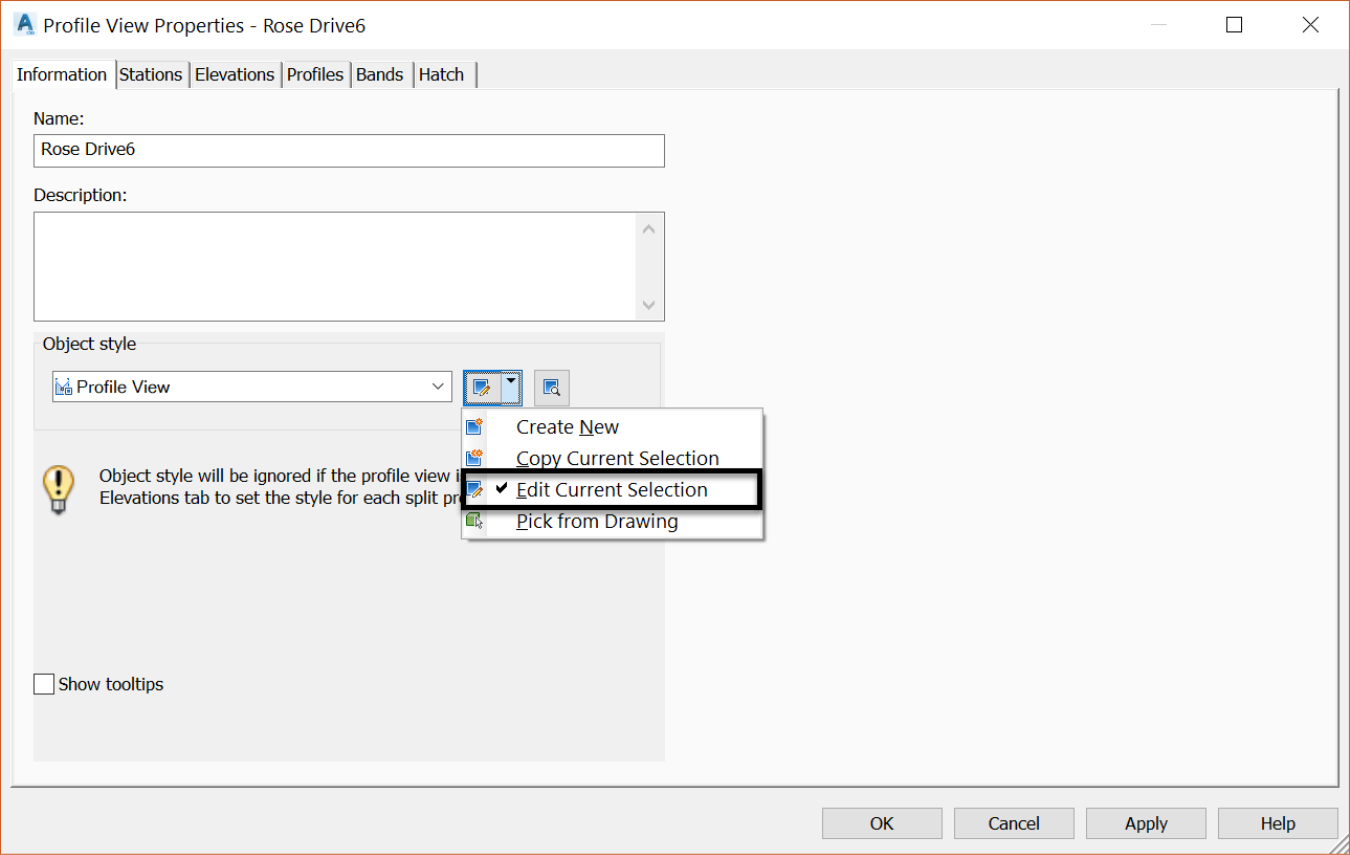Select Edit Current Selection in the menu
The width and height of the screenshot is (1350, 855).
tap(612, 490)
